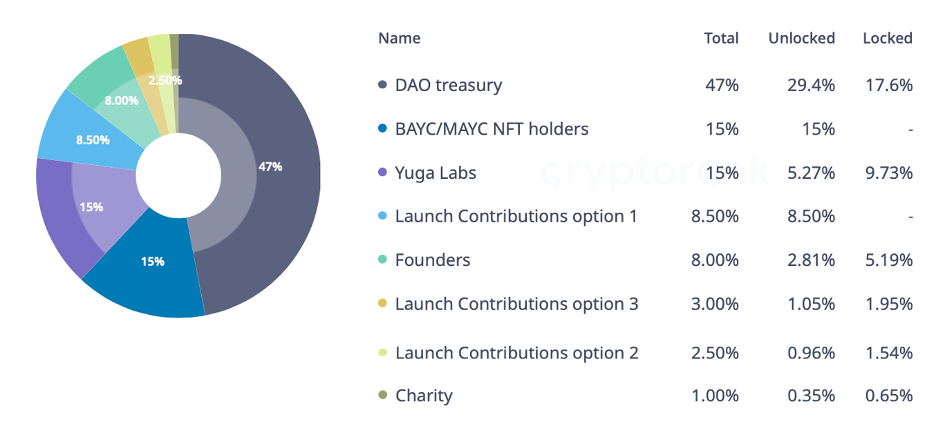
Task: Click the Founders green legend dot
Action: [x=382, y=260]
